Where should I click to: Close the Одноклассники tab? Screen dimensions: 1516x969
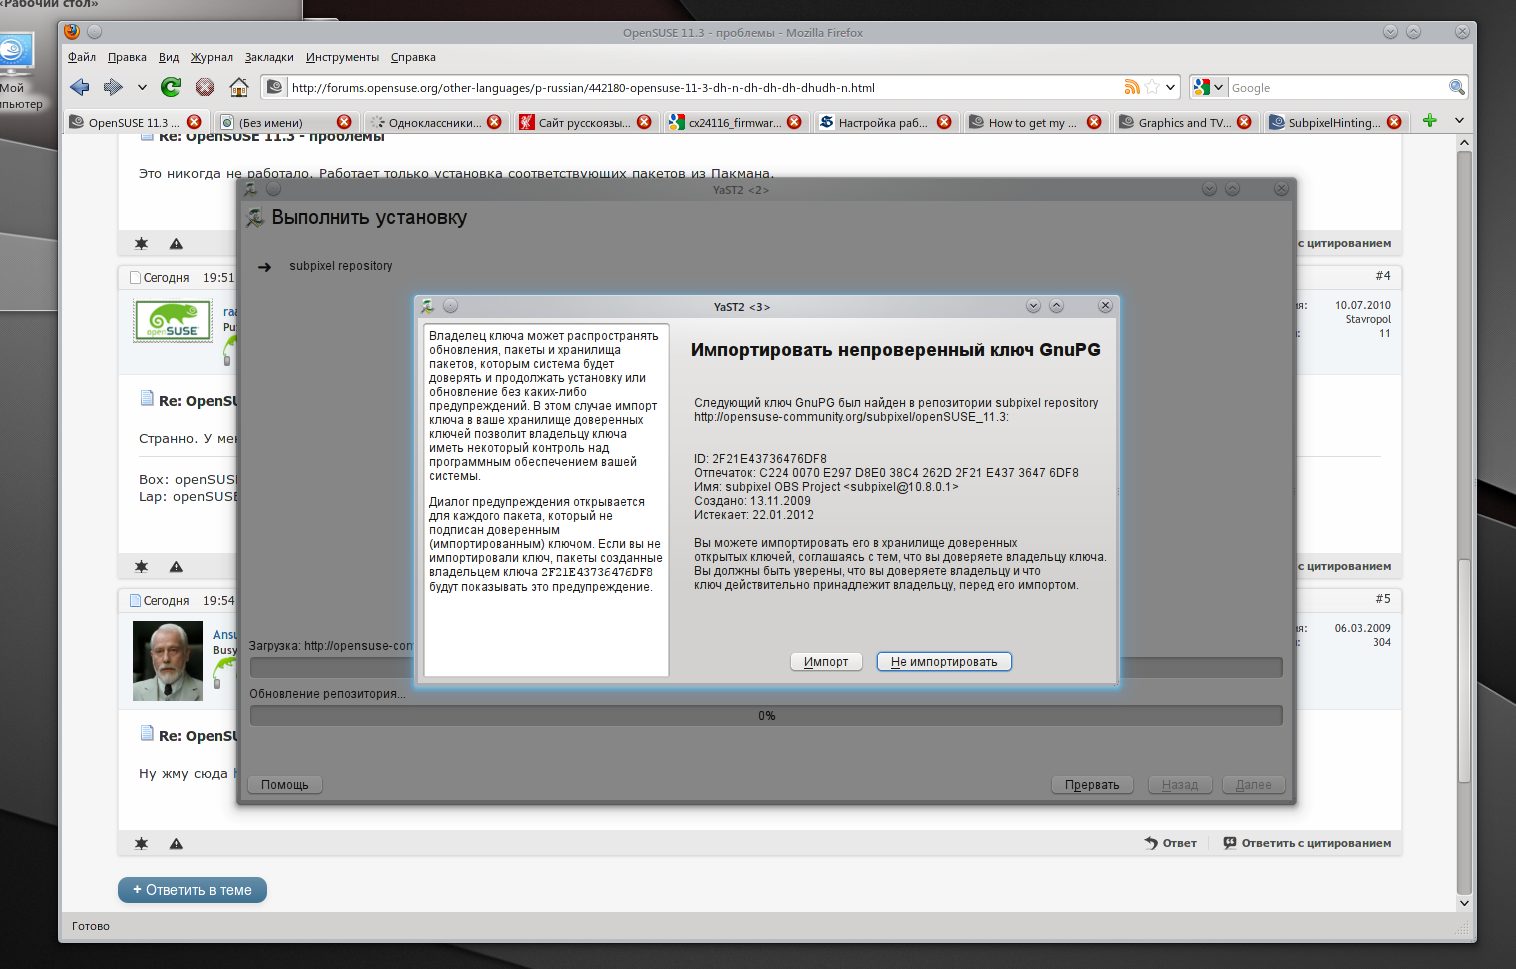(x=494, y=122)
